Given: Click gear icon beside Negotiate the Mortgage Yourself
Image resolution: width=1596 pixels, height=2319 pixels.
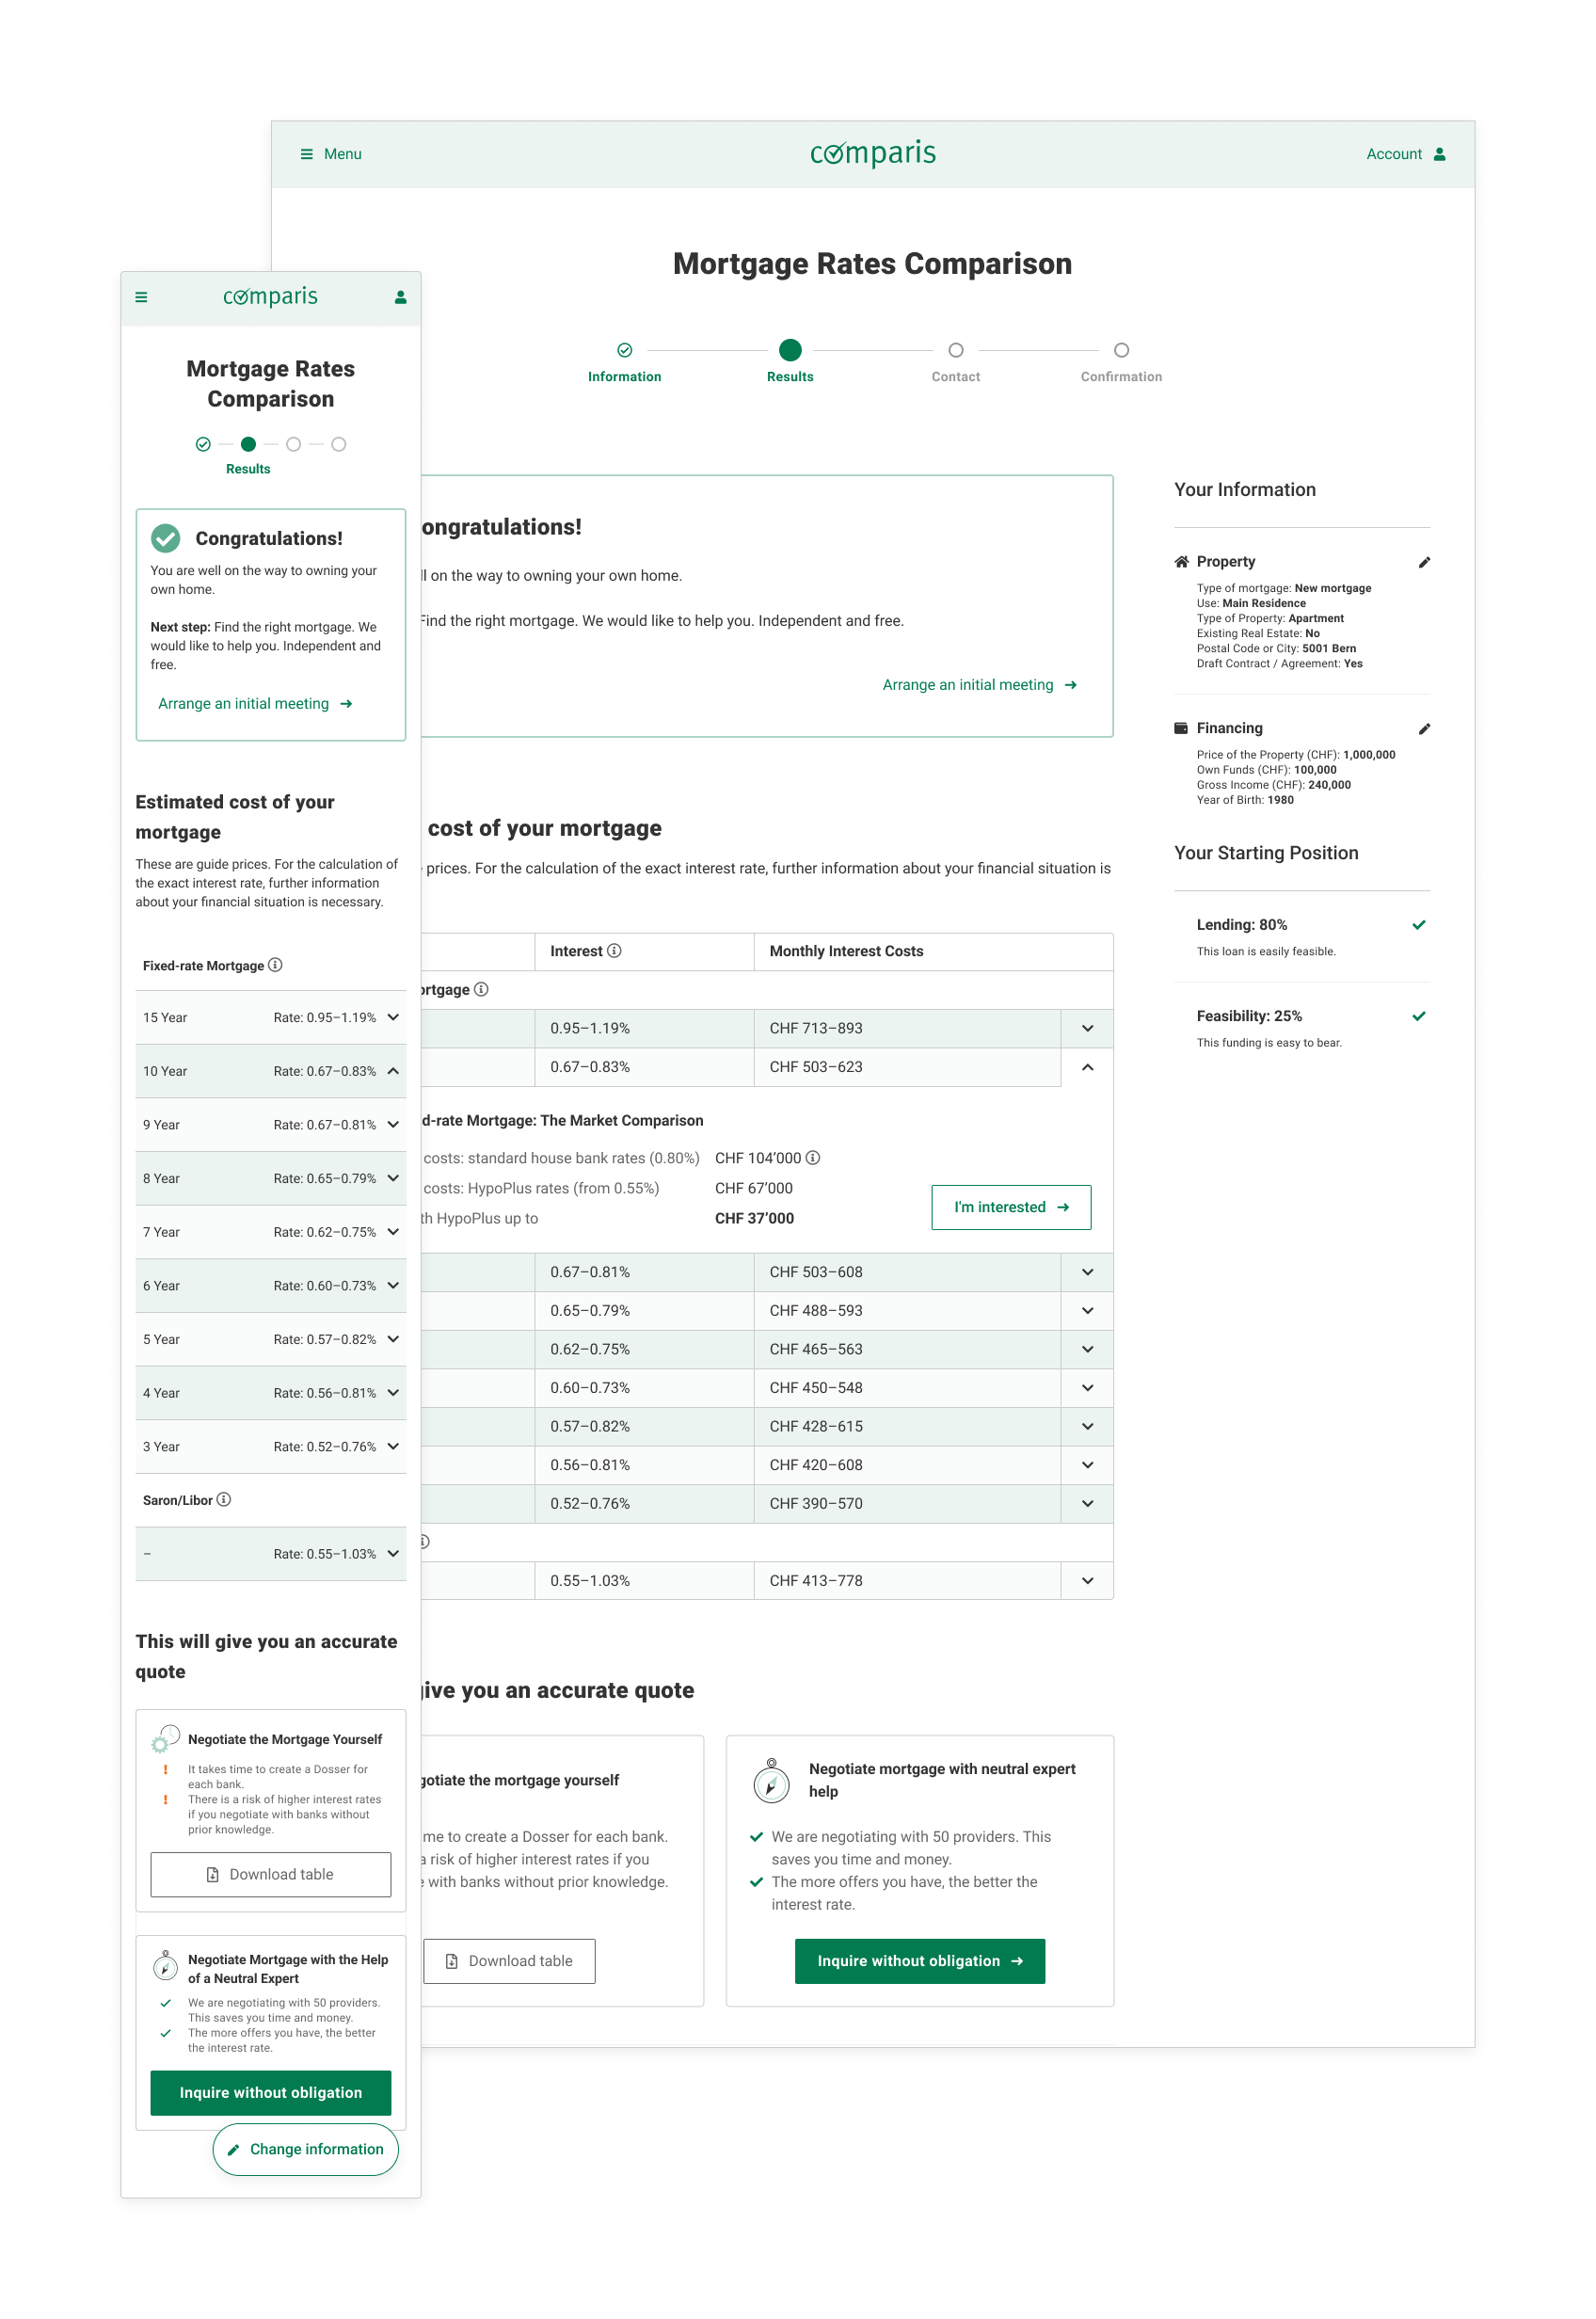Looking at the screenshot, I should pyautogui.click(x=165, y=1740).
